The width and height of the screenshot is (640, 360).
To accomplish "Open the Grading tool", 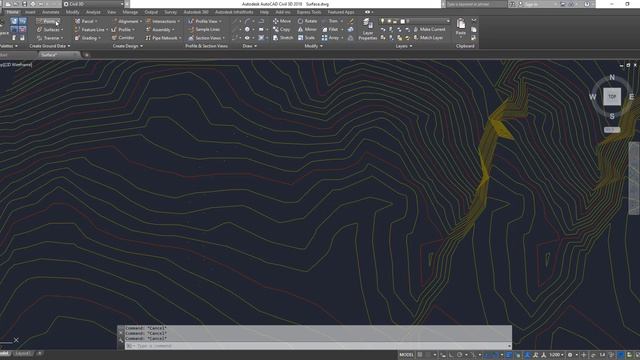I will pos(87,38).
